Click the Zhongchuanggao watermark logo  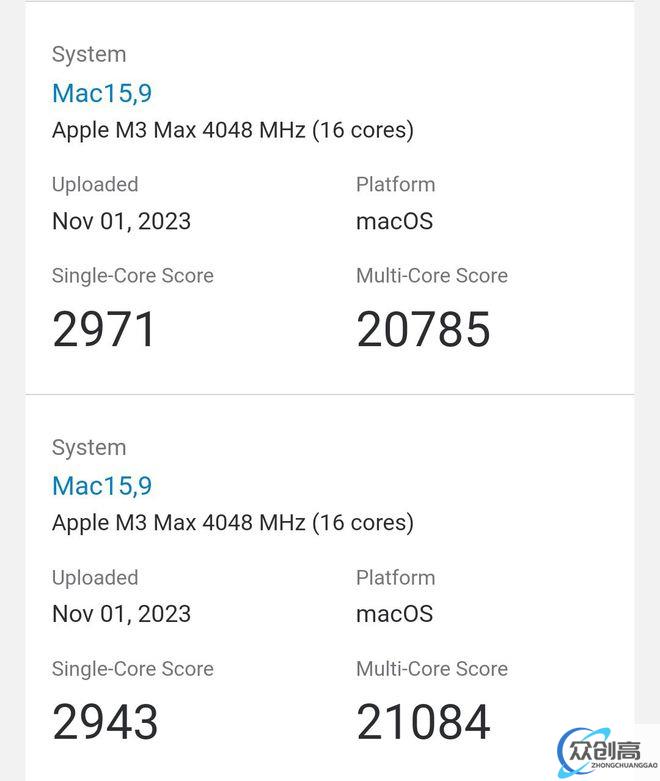click(x=607, y=751)
